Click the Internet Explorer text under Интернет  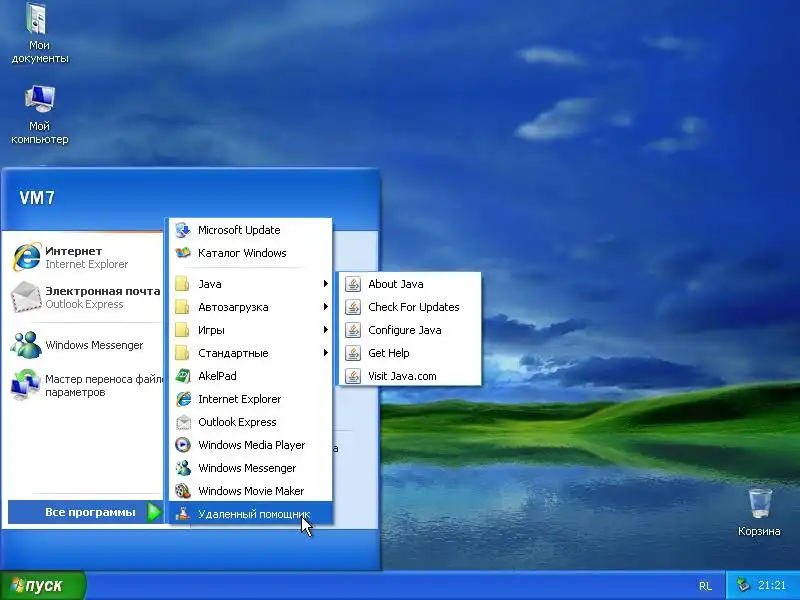point(87,264)
